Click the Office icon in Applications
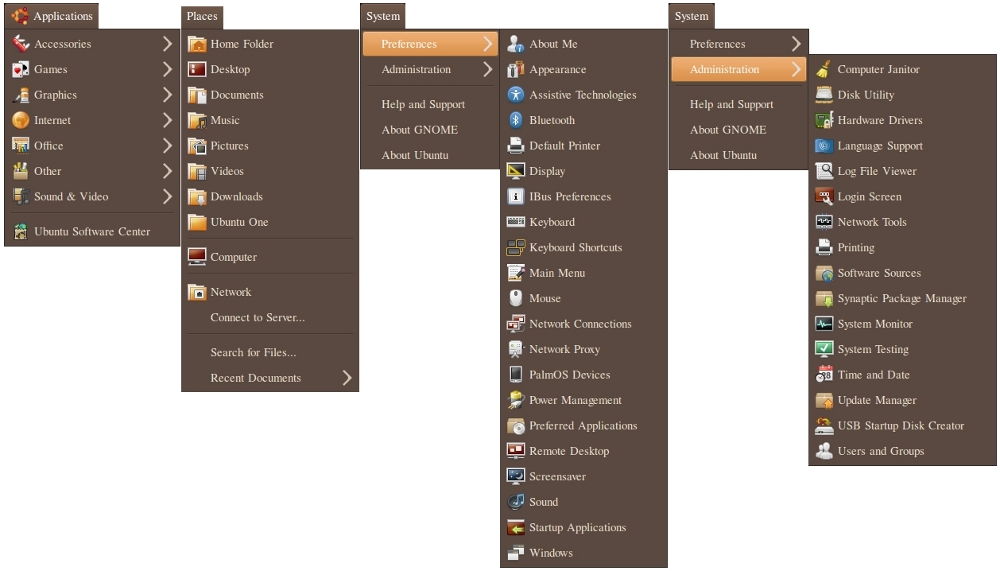Screen dimensions: 1000x571 (20, 145)
